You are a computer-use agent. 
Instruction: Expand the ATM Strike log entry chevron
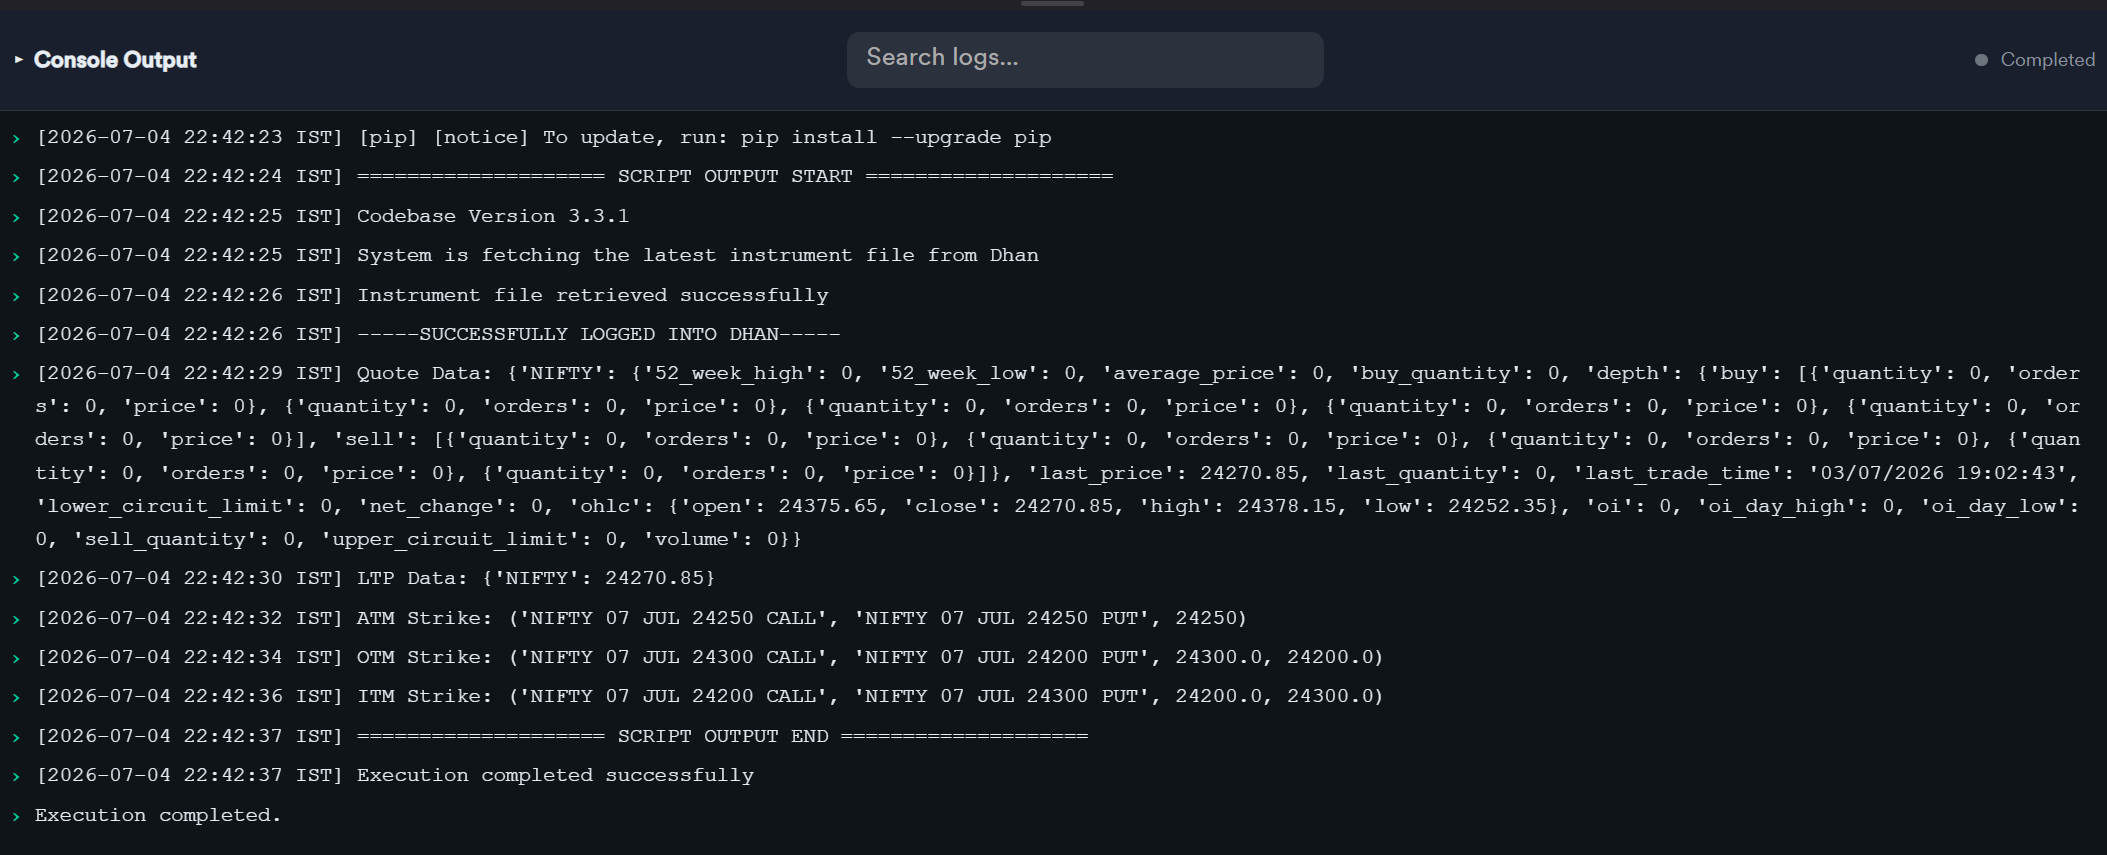coord(16,620)
